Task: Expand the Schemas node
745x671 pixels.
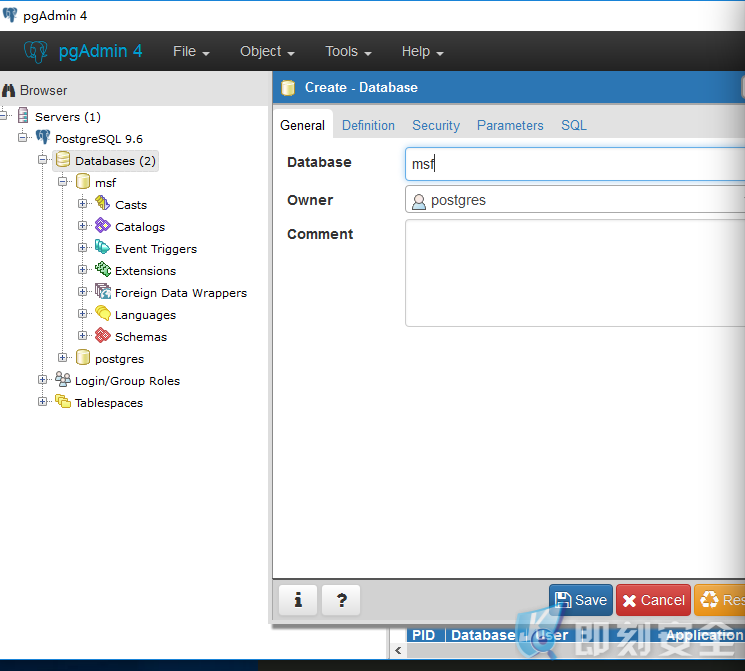Action: (82, 336)
